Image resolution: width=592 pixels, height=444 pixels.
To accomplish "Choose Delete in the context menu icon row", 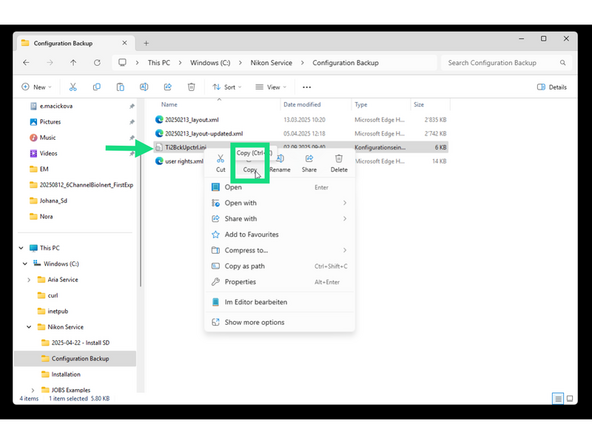I will [339, 164].
